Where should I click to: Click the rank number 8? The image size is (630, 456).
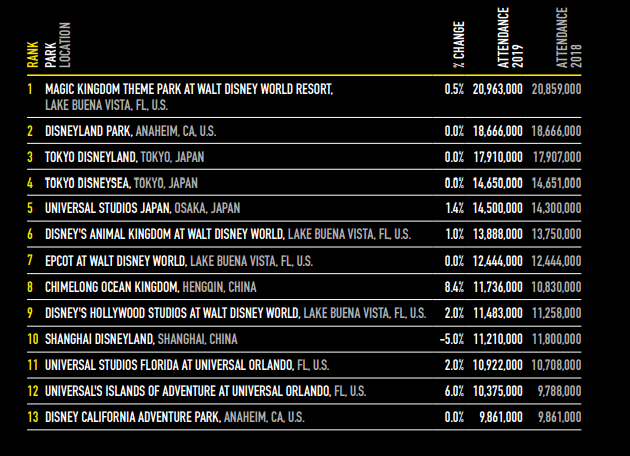pyautogui.click(x=30, y=287)
